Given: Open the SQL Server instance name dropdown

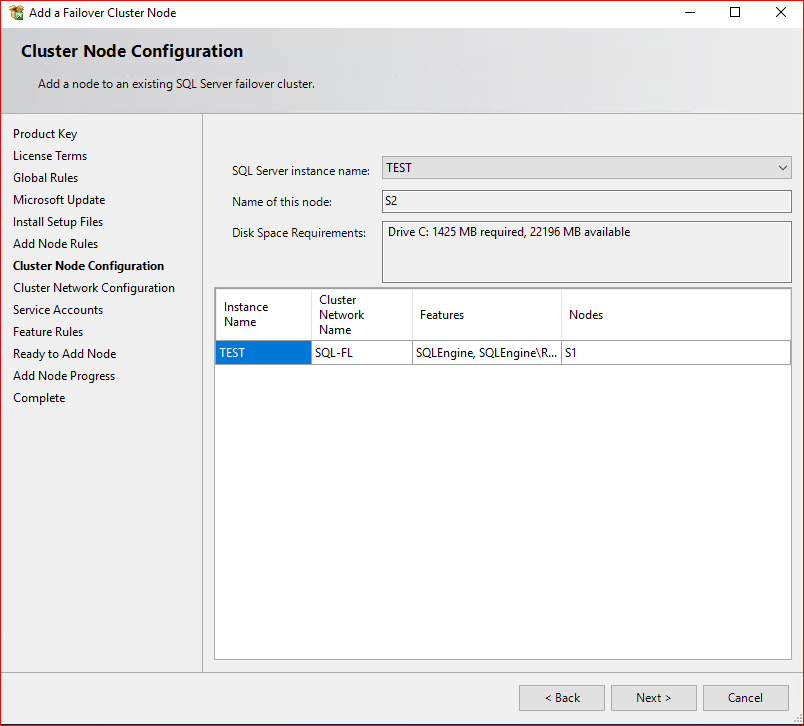Looking at the screenshot, I should pos(587,168).
